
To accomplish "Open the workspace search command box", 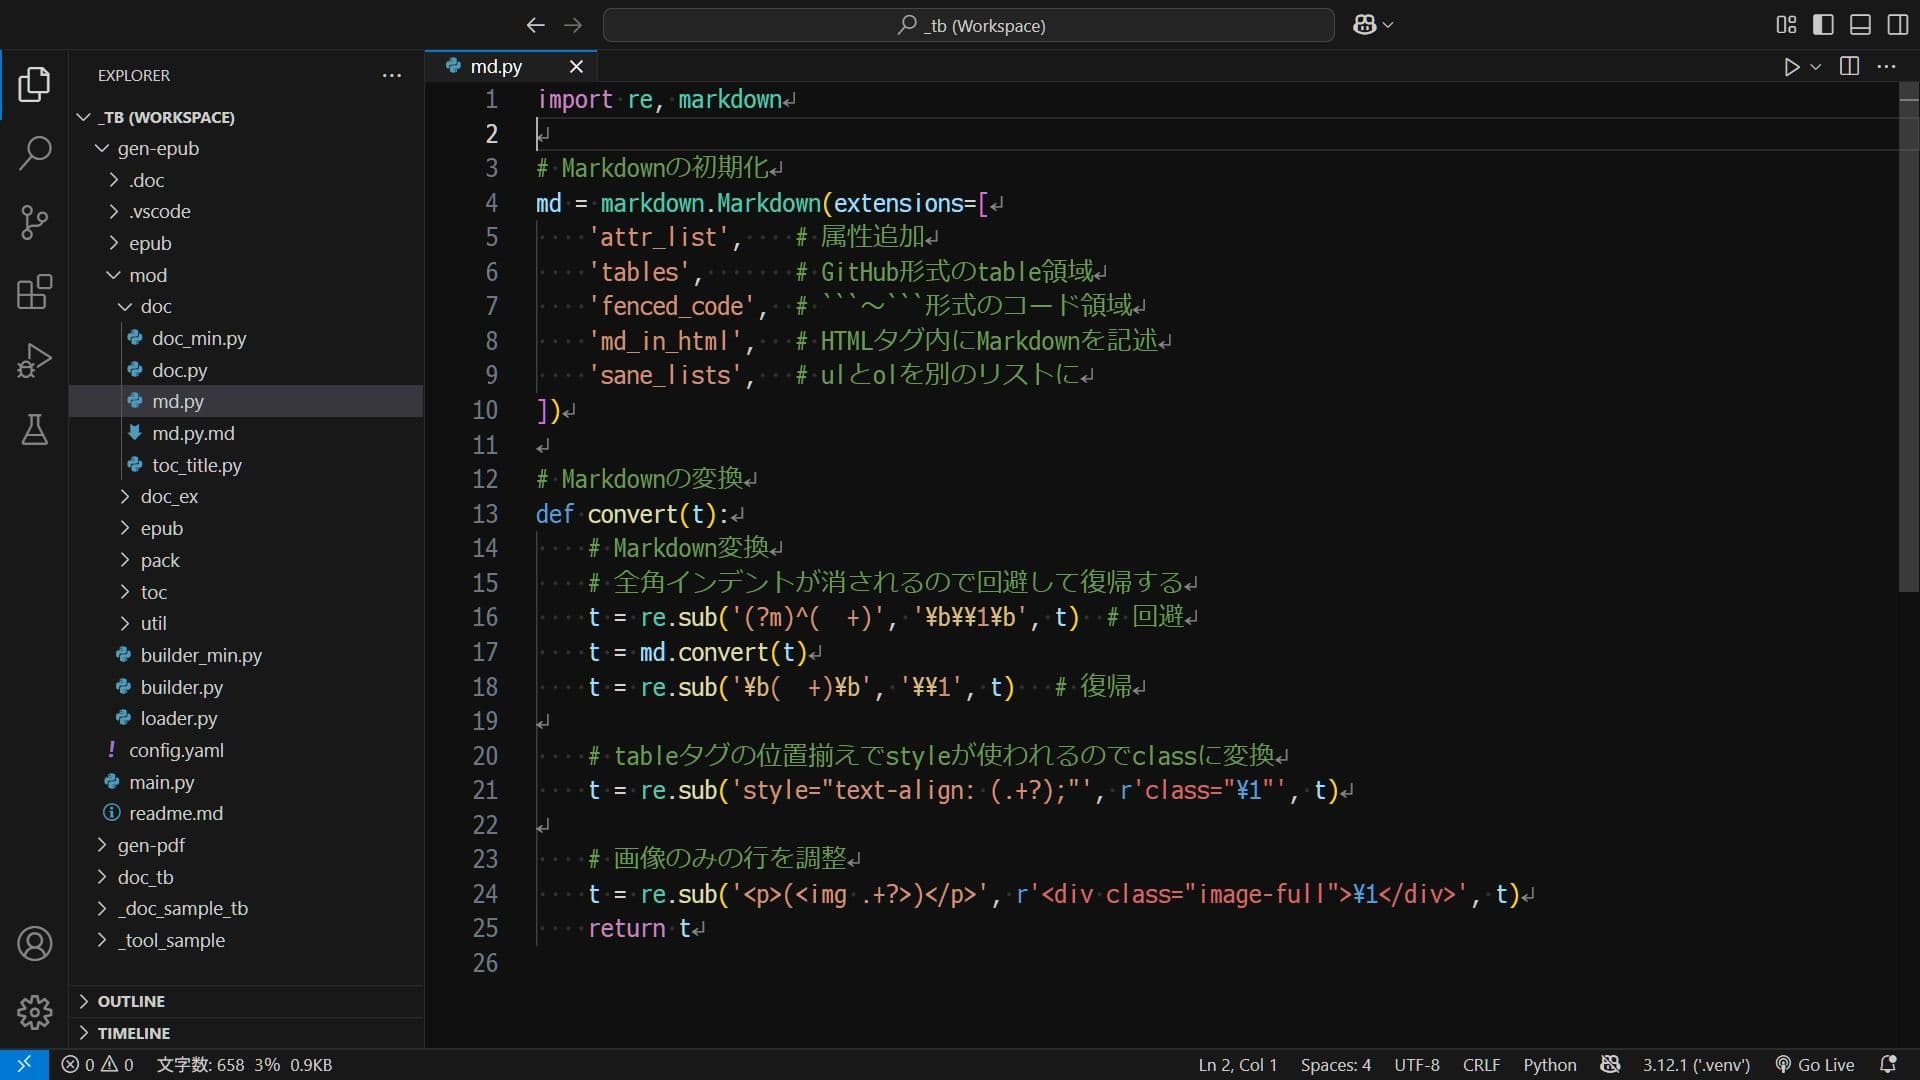I will [968, 25].
